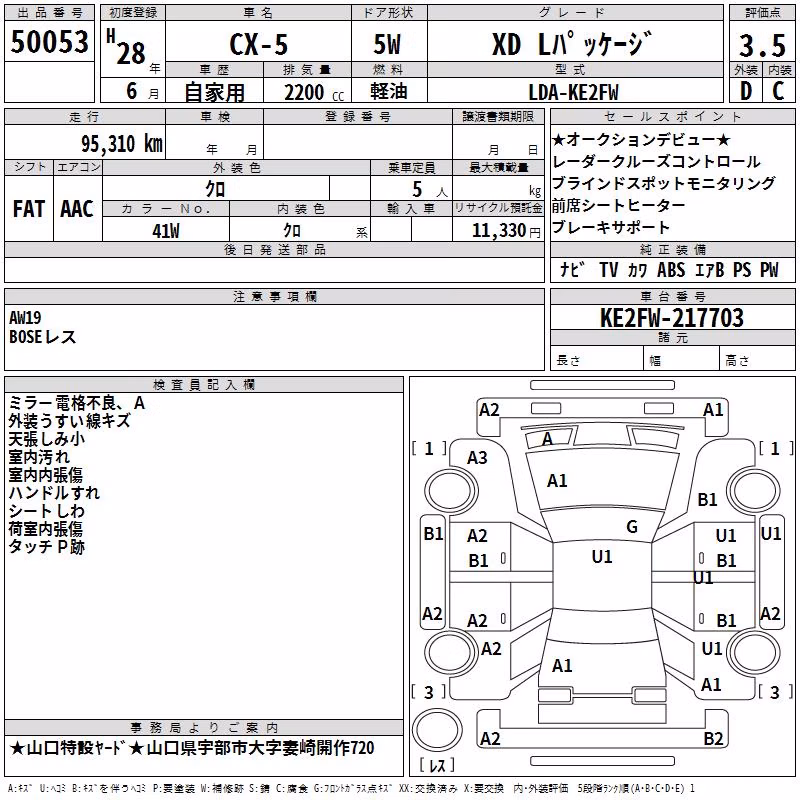The image size is (800, 800).
Task: Click inspector note ミラー電格不良、A
Action: (77, 403)
